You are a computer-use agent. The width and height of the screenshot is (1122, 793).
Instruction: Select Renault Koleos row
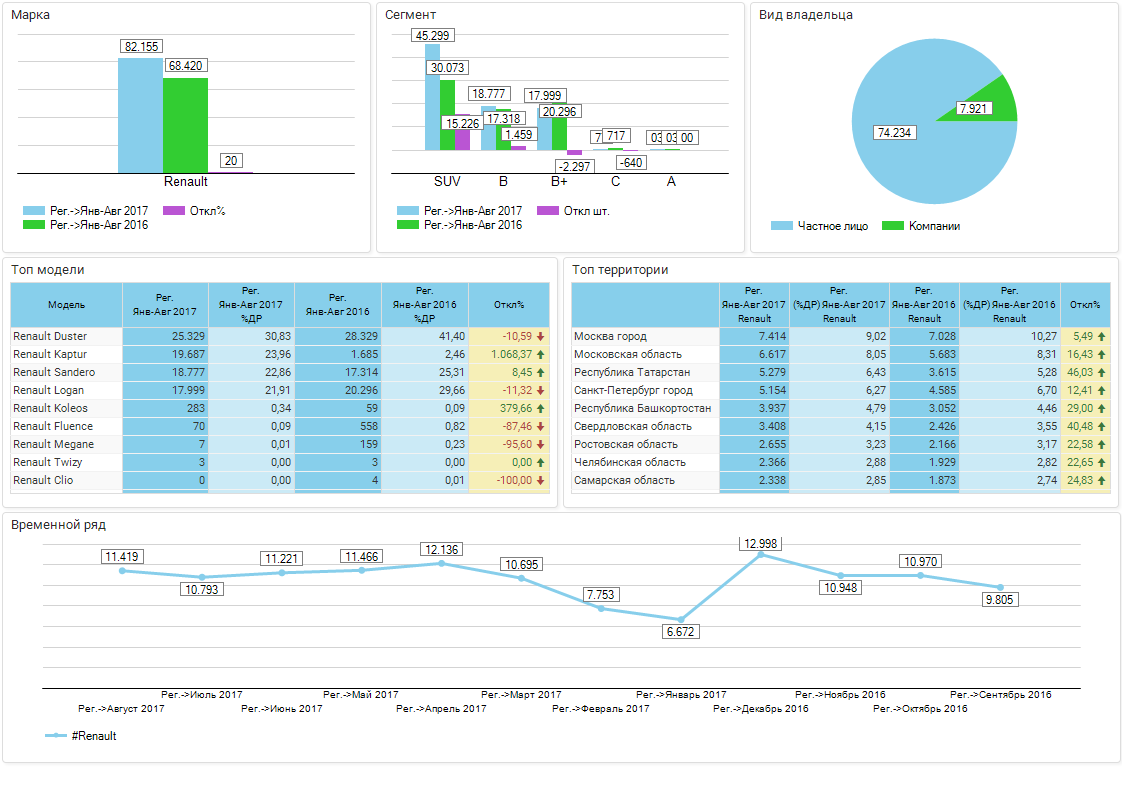point(280,408)
